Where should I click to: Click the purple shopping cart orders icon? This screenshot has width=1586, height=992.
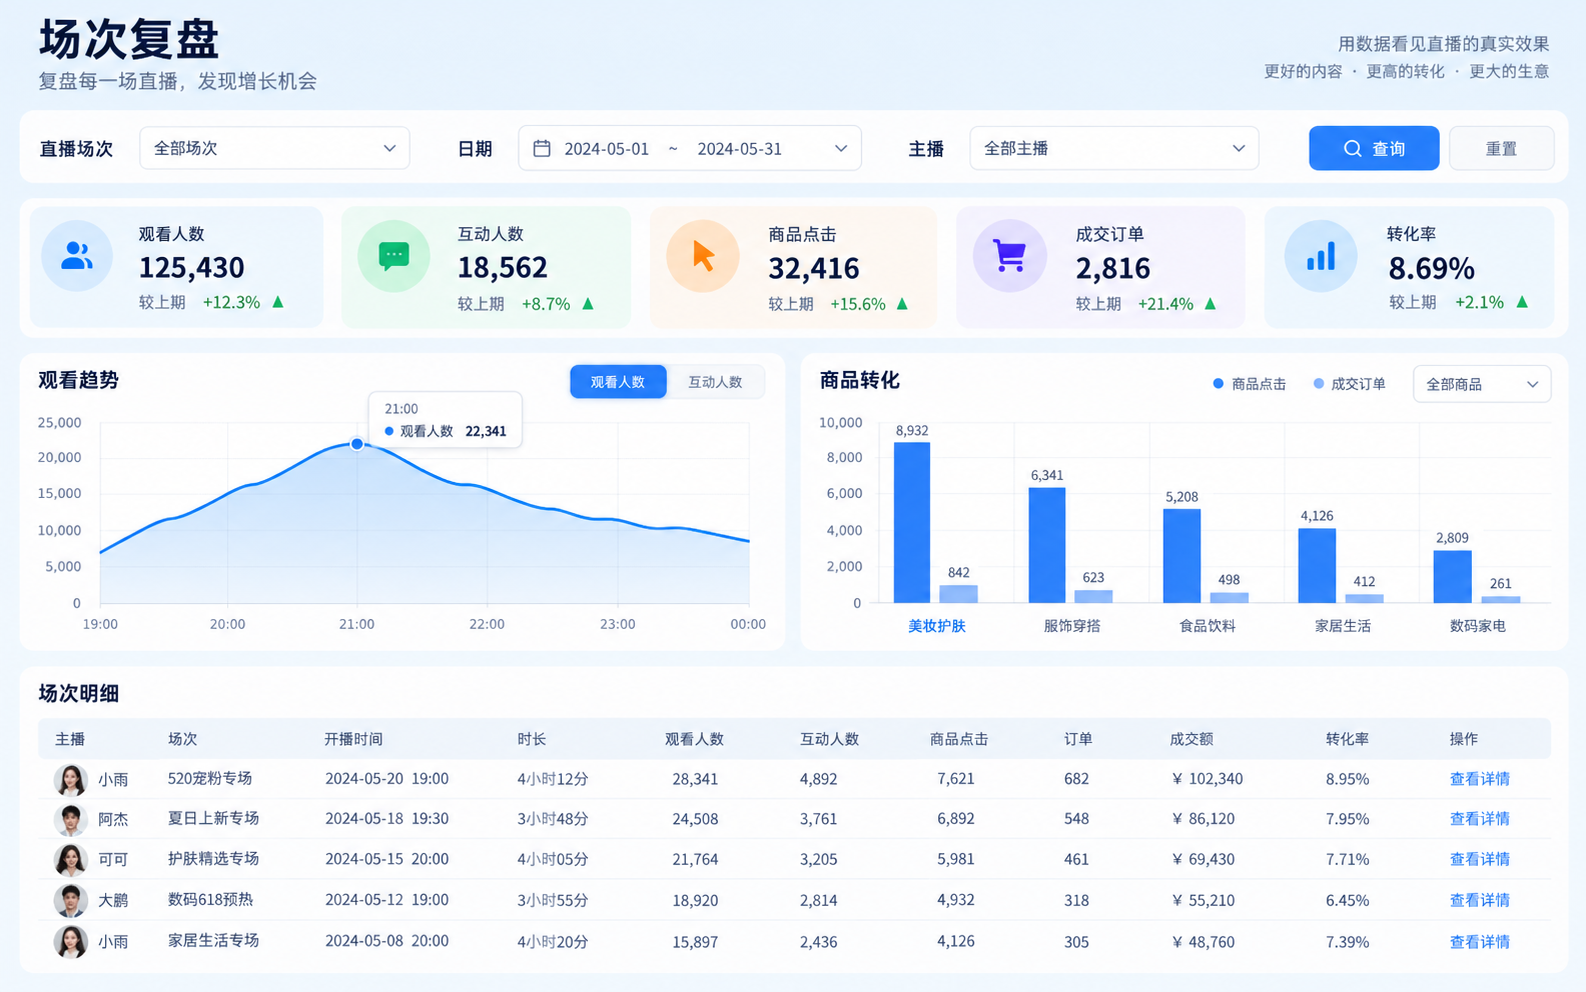click(1010, 256)
